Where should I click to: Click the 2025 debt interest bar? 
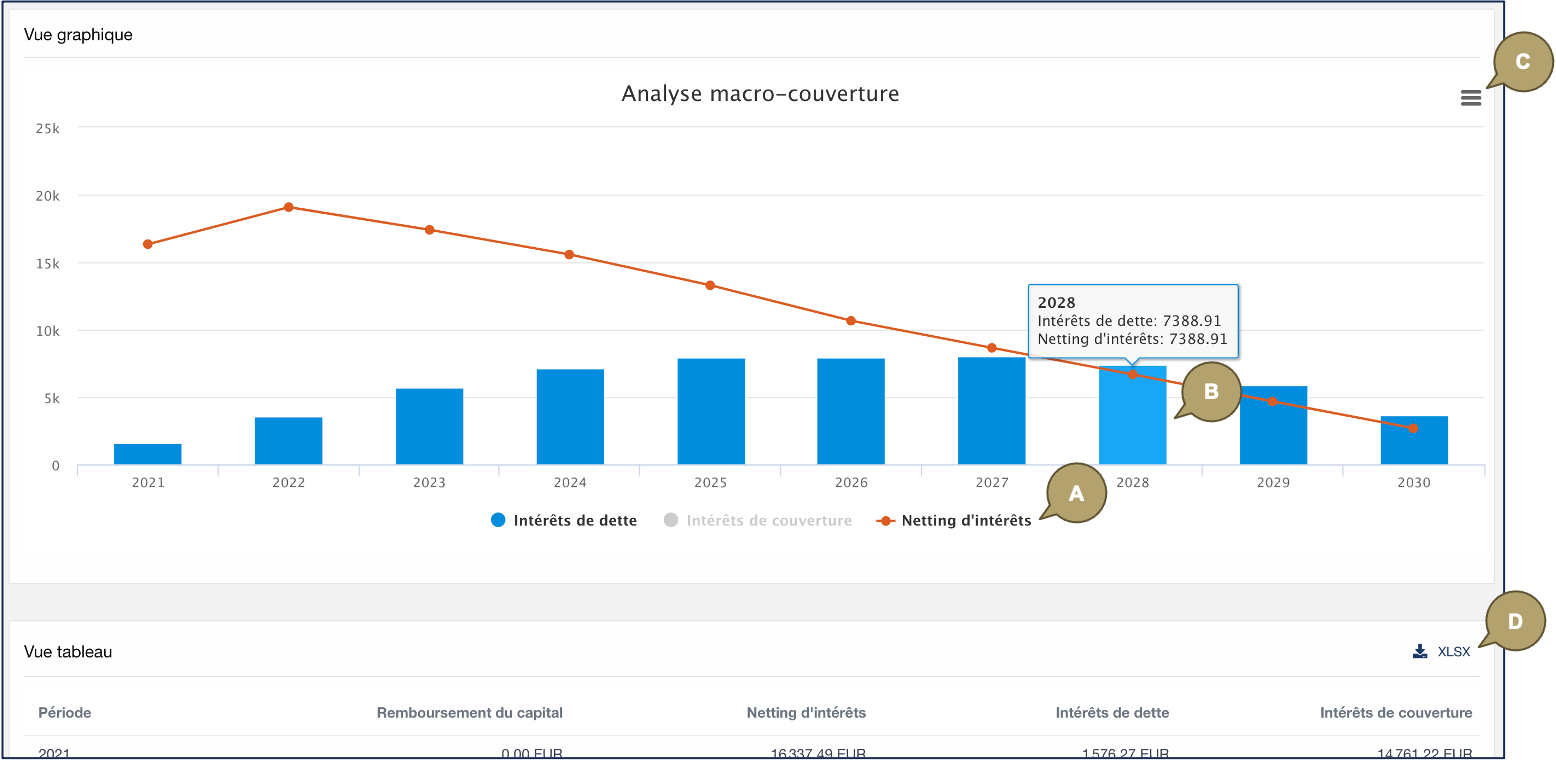(710, 412)
